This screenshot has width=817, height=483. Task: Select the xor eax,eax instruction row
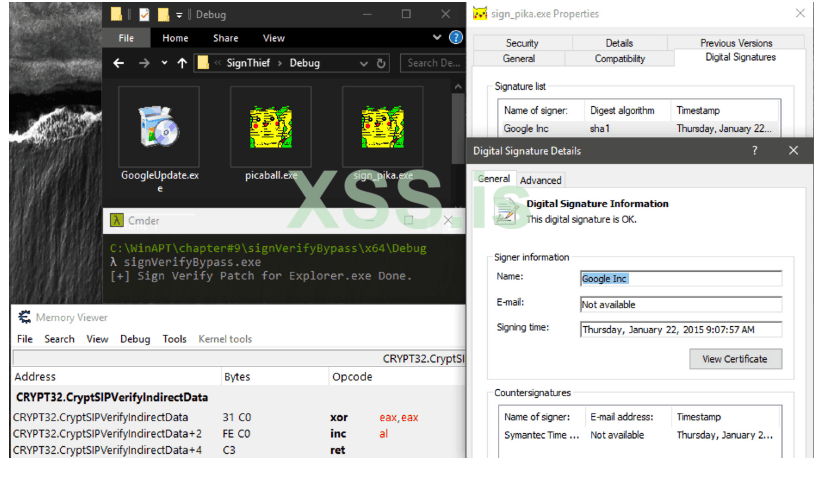[238, 417]
